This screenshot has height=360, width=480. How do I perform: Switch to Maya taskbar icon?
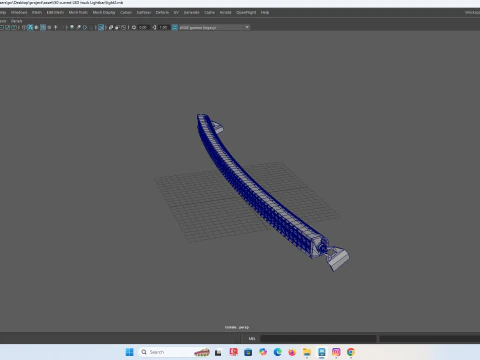point(321,352)
